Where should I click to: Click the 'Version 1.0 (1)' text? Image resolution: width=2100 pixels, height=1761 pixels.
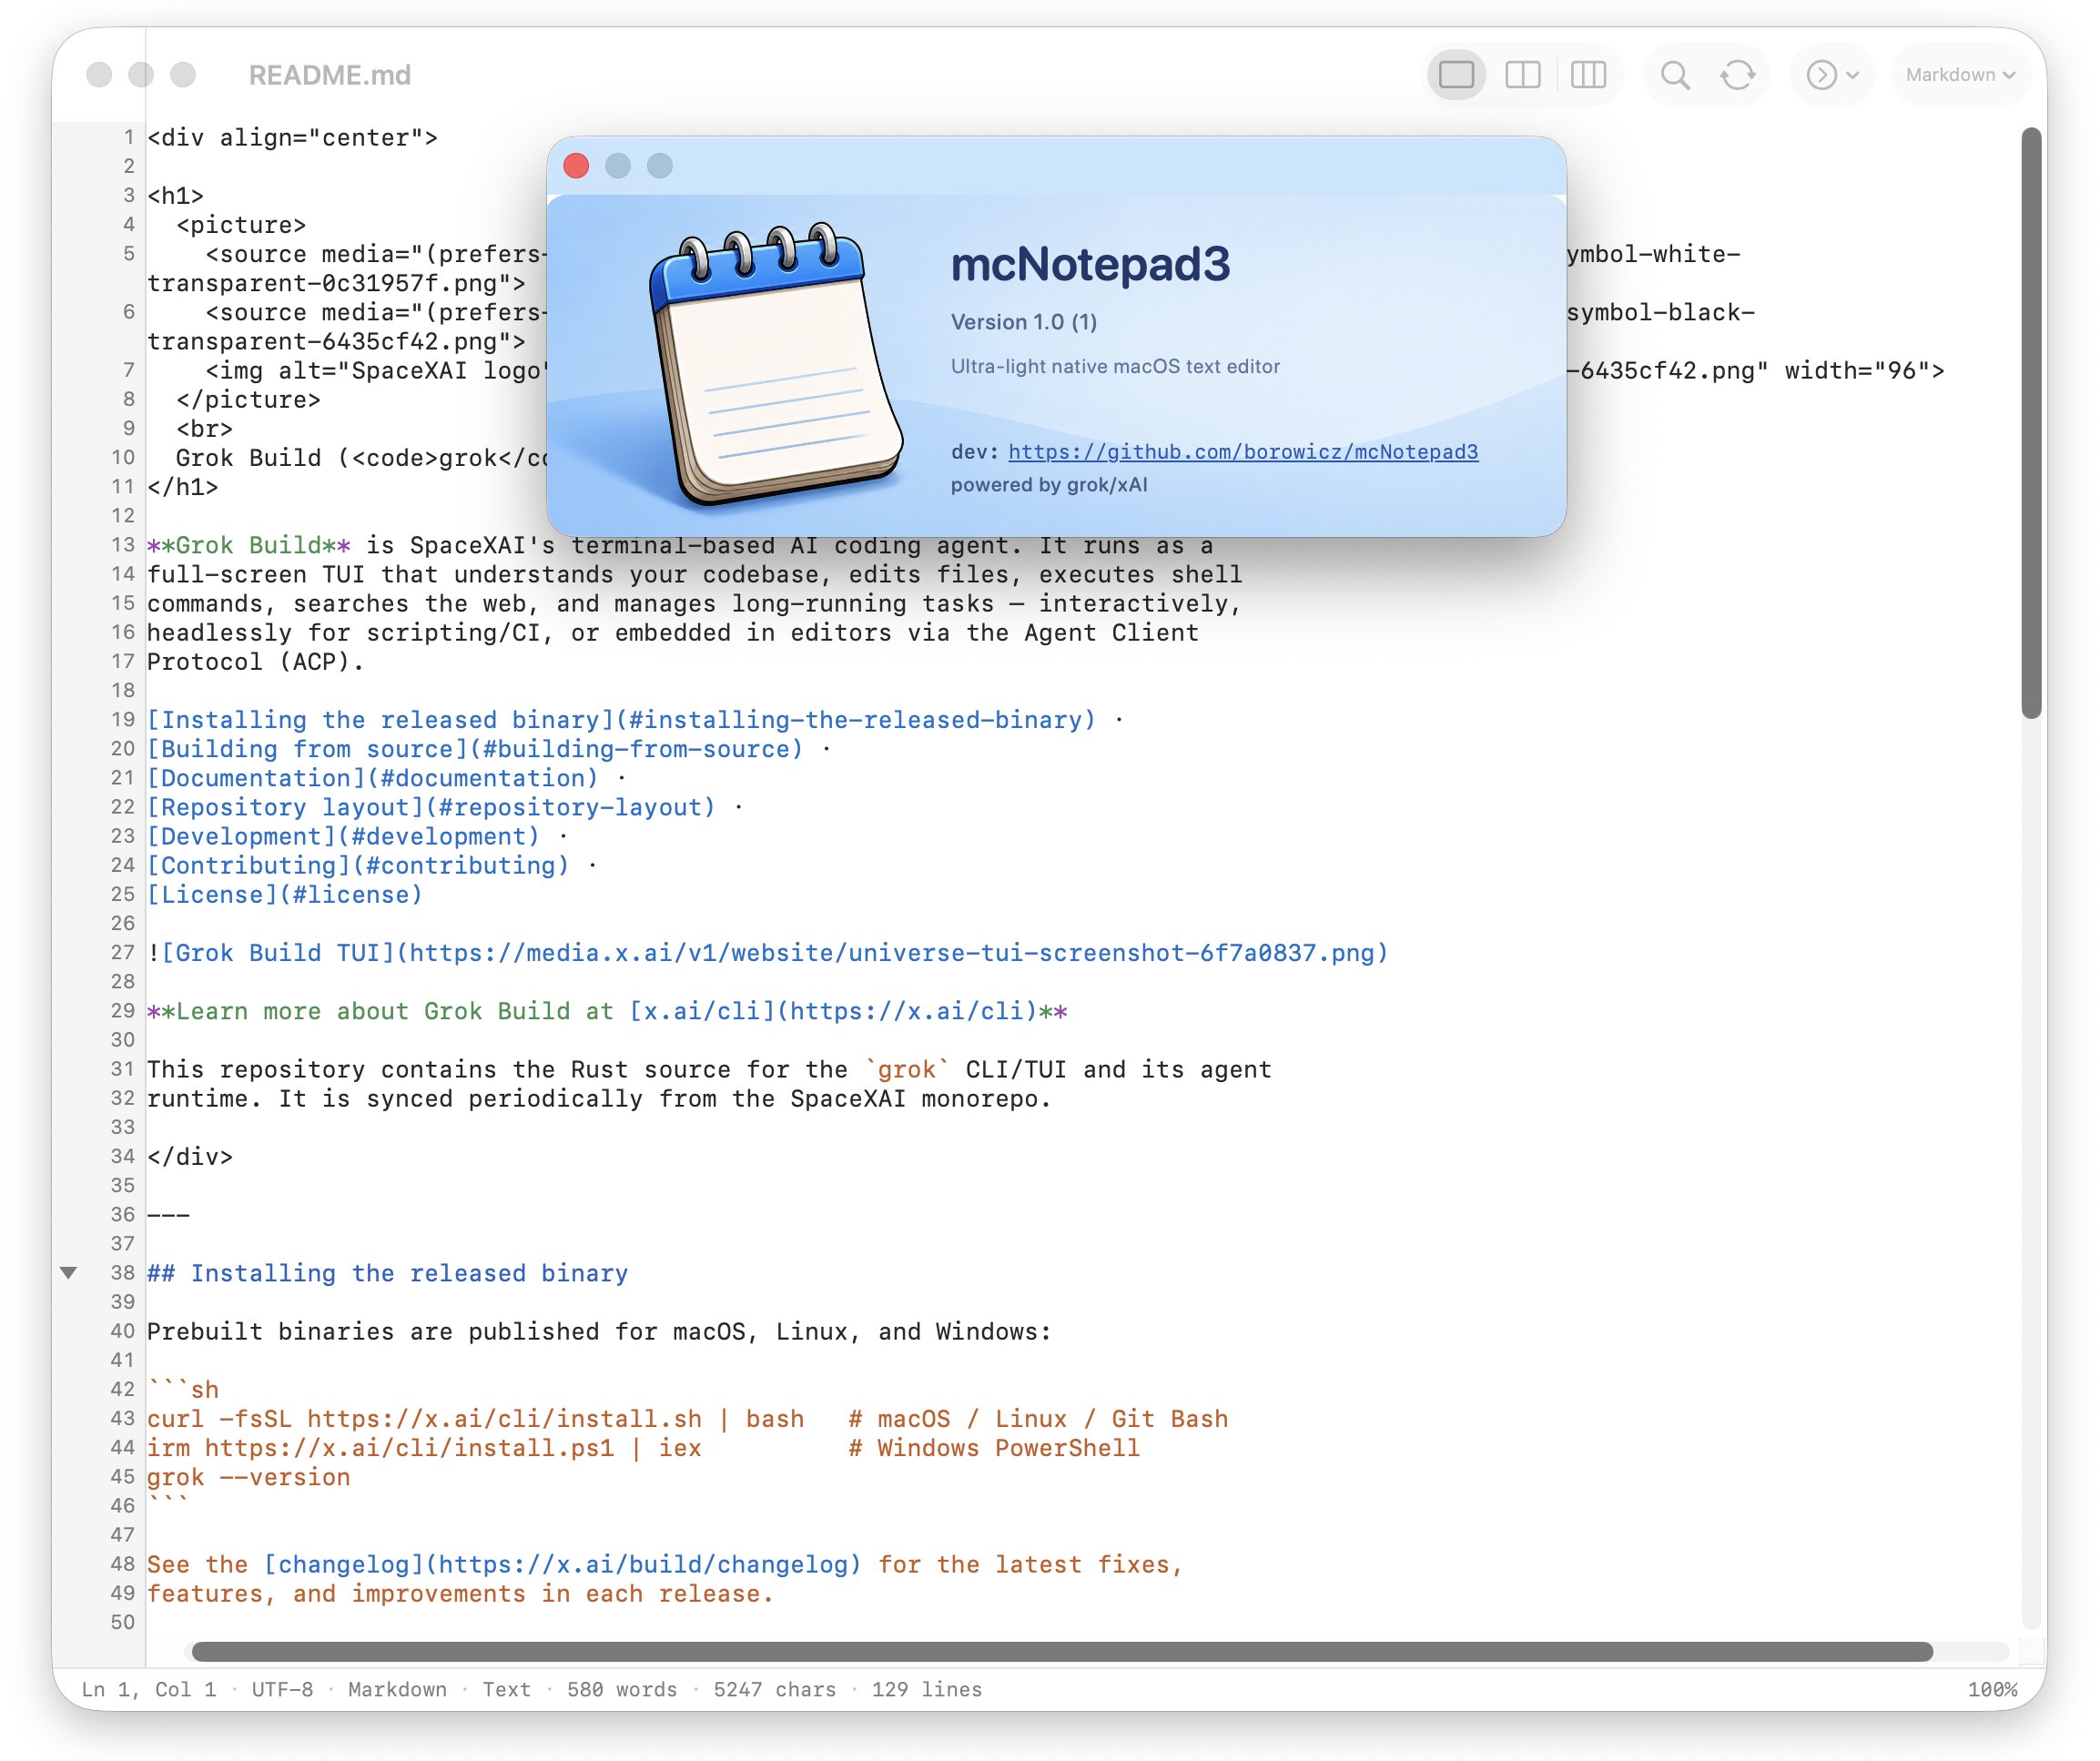1023,322
